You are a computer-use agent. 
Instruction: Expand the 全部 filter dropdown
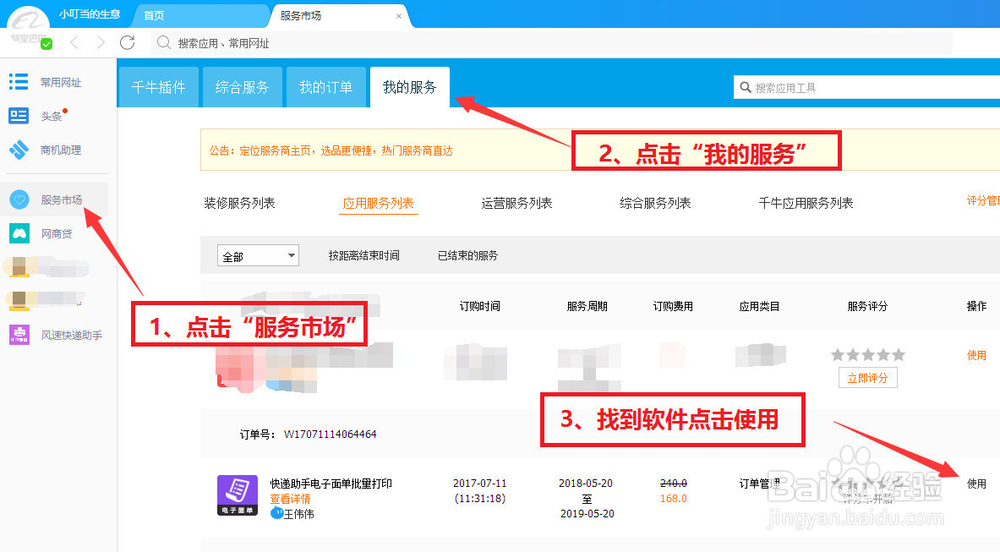point(258,256)
